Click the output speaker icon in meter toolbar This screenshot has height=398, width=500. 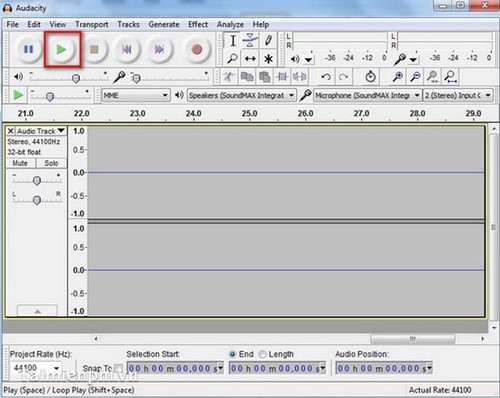(295, 59)
